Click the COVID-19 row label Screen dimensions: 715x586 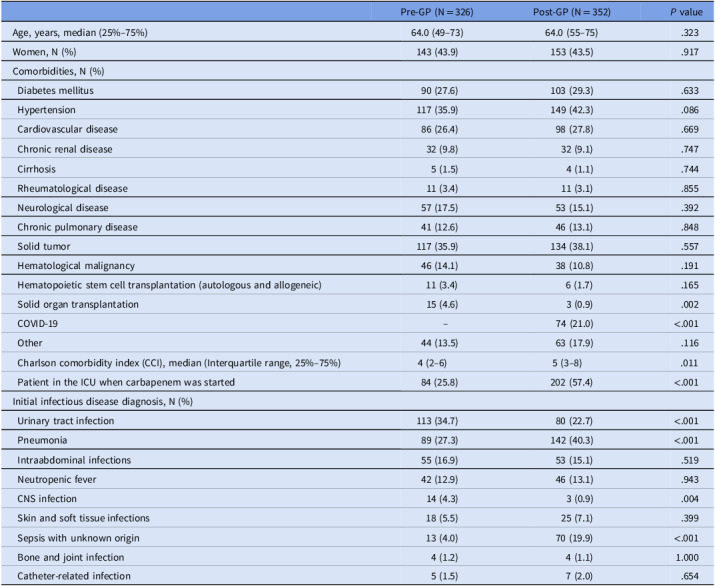pyautogui.click(x=37, y=323)
